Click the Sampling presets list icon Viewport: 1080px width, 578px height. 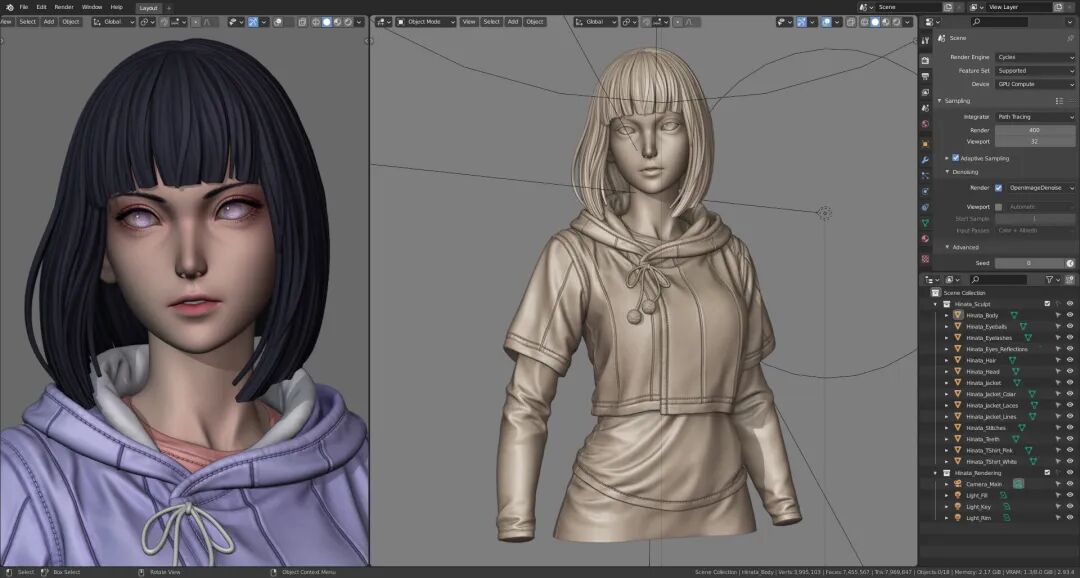tap(1059, 101)
